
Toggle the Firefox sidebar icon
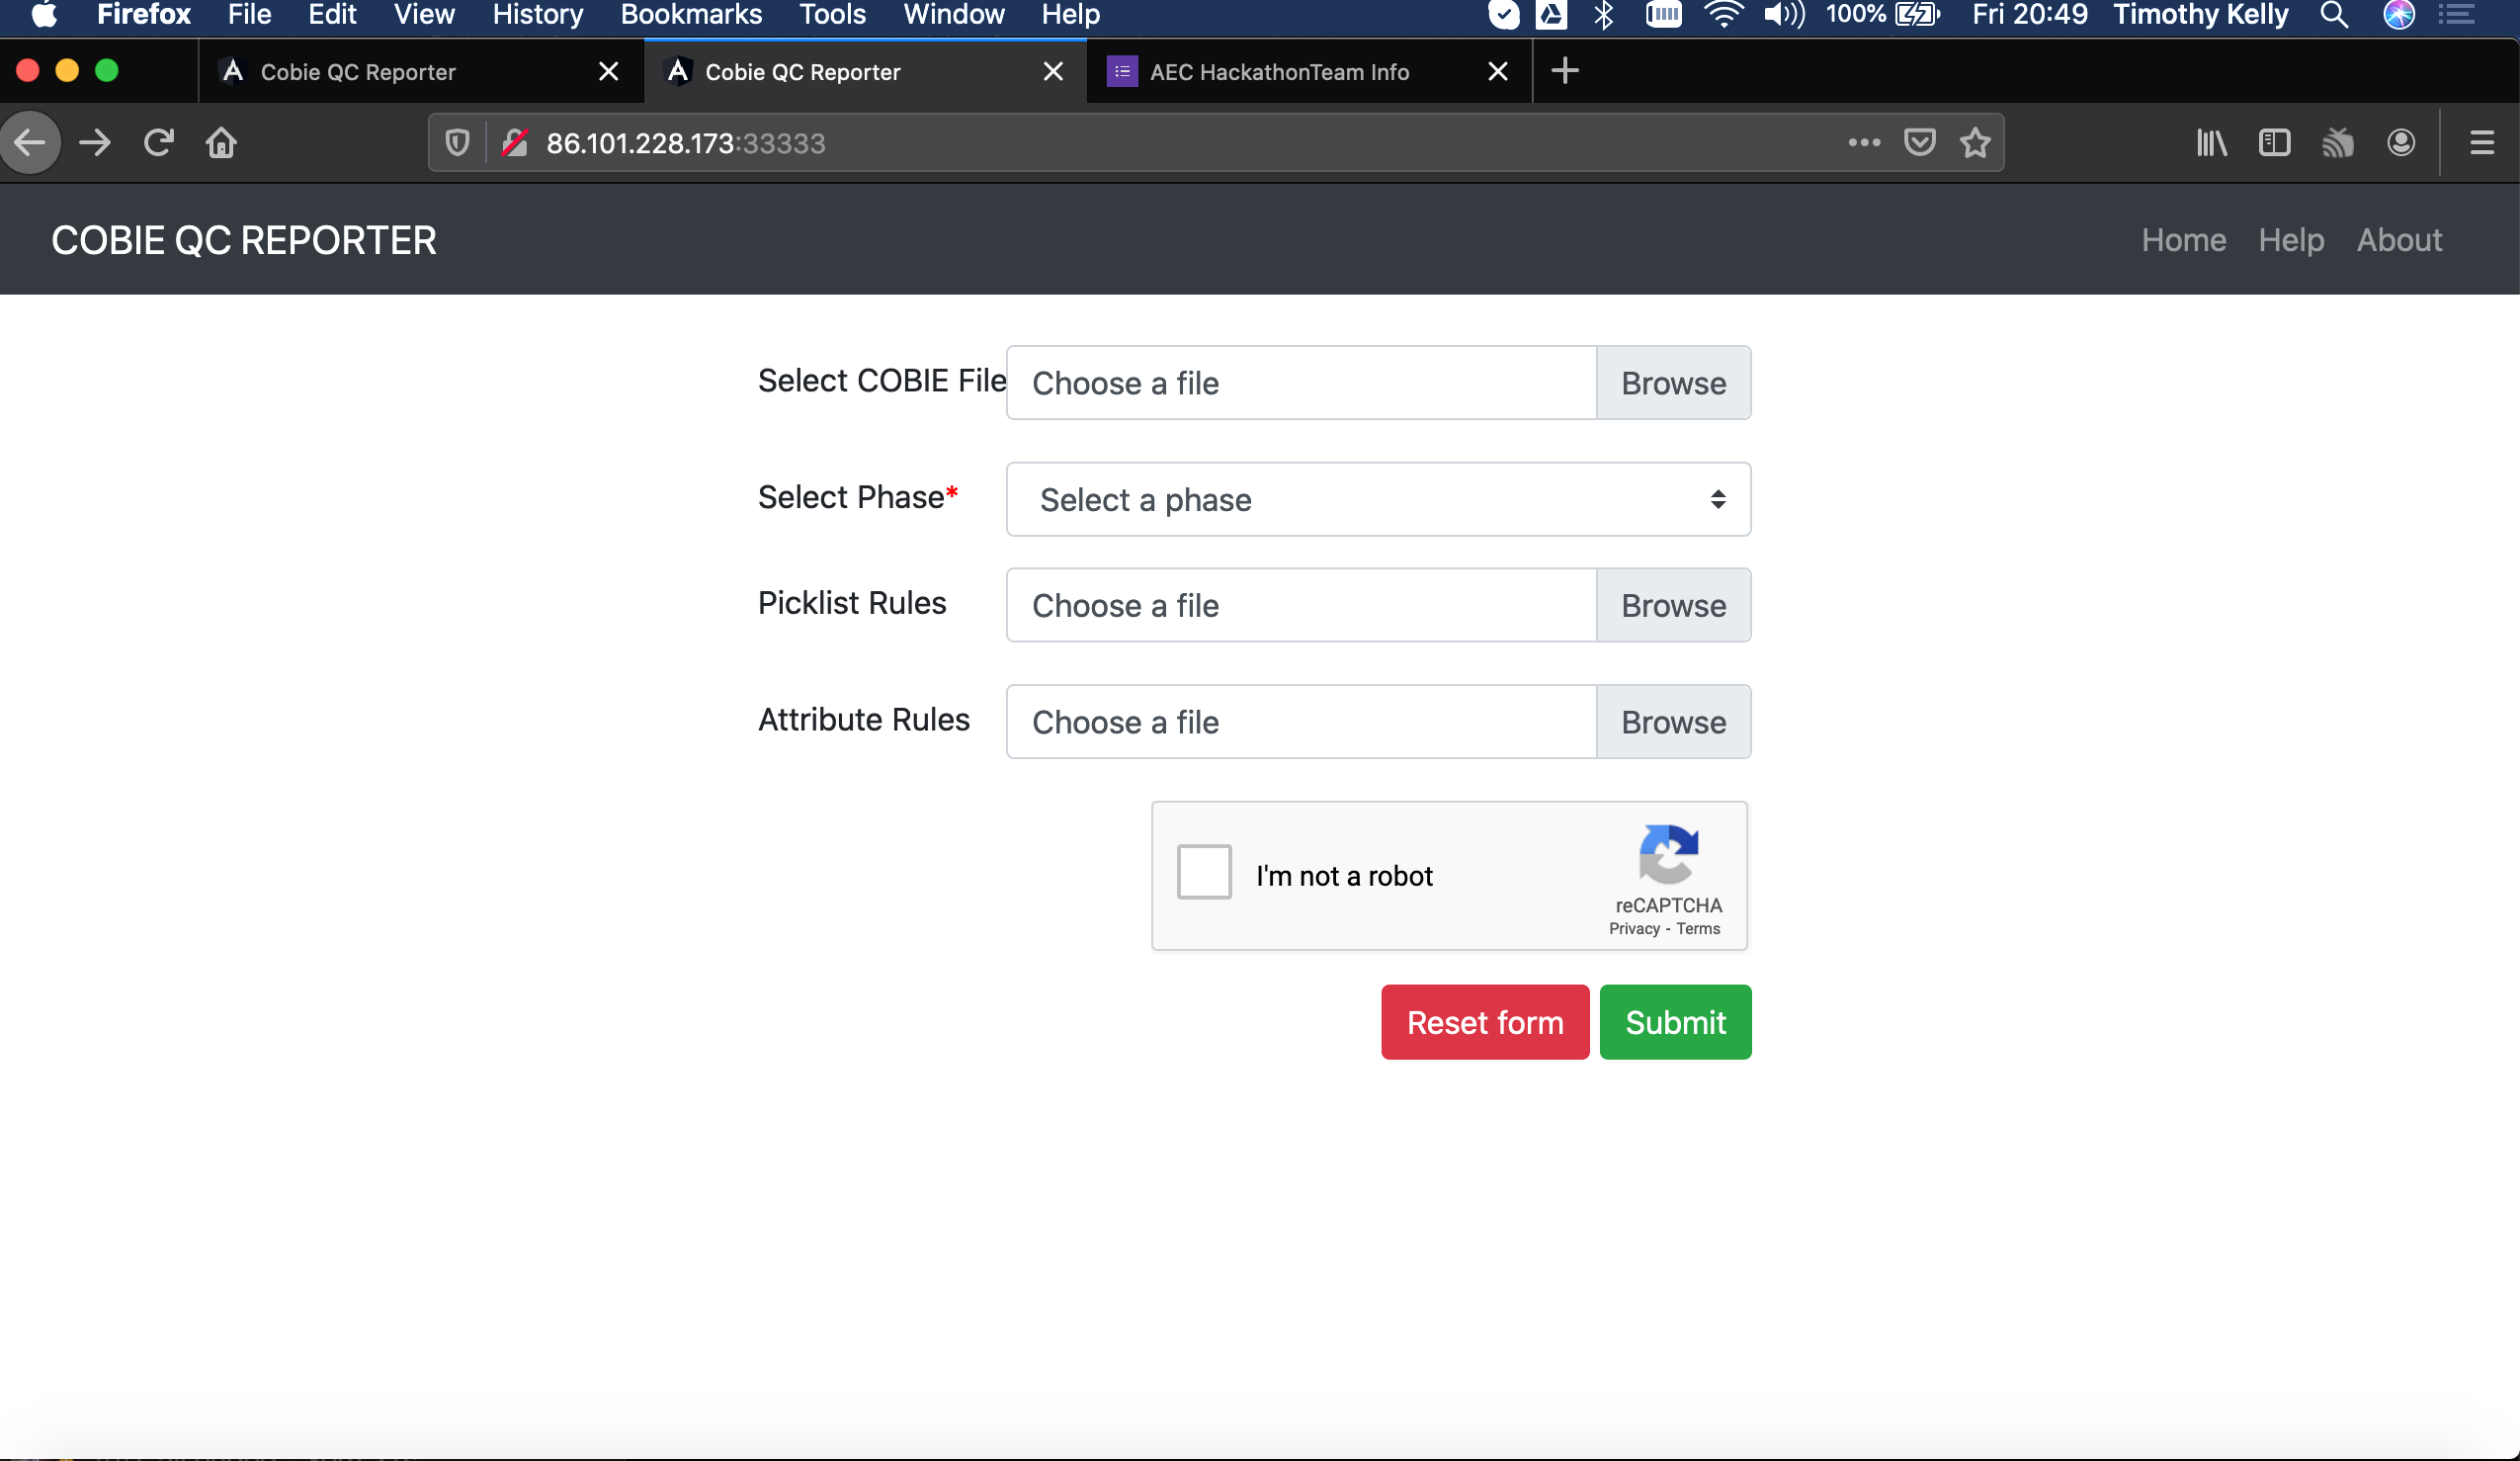pos(2274,143)
